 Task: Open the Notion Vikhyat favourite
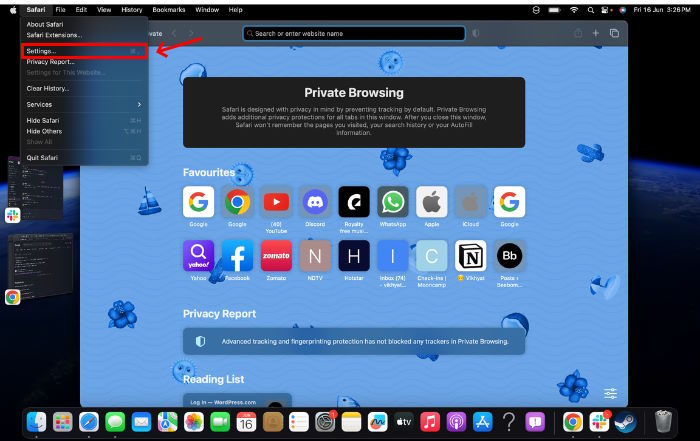(471, 256)
